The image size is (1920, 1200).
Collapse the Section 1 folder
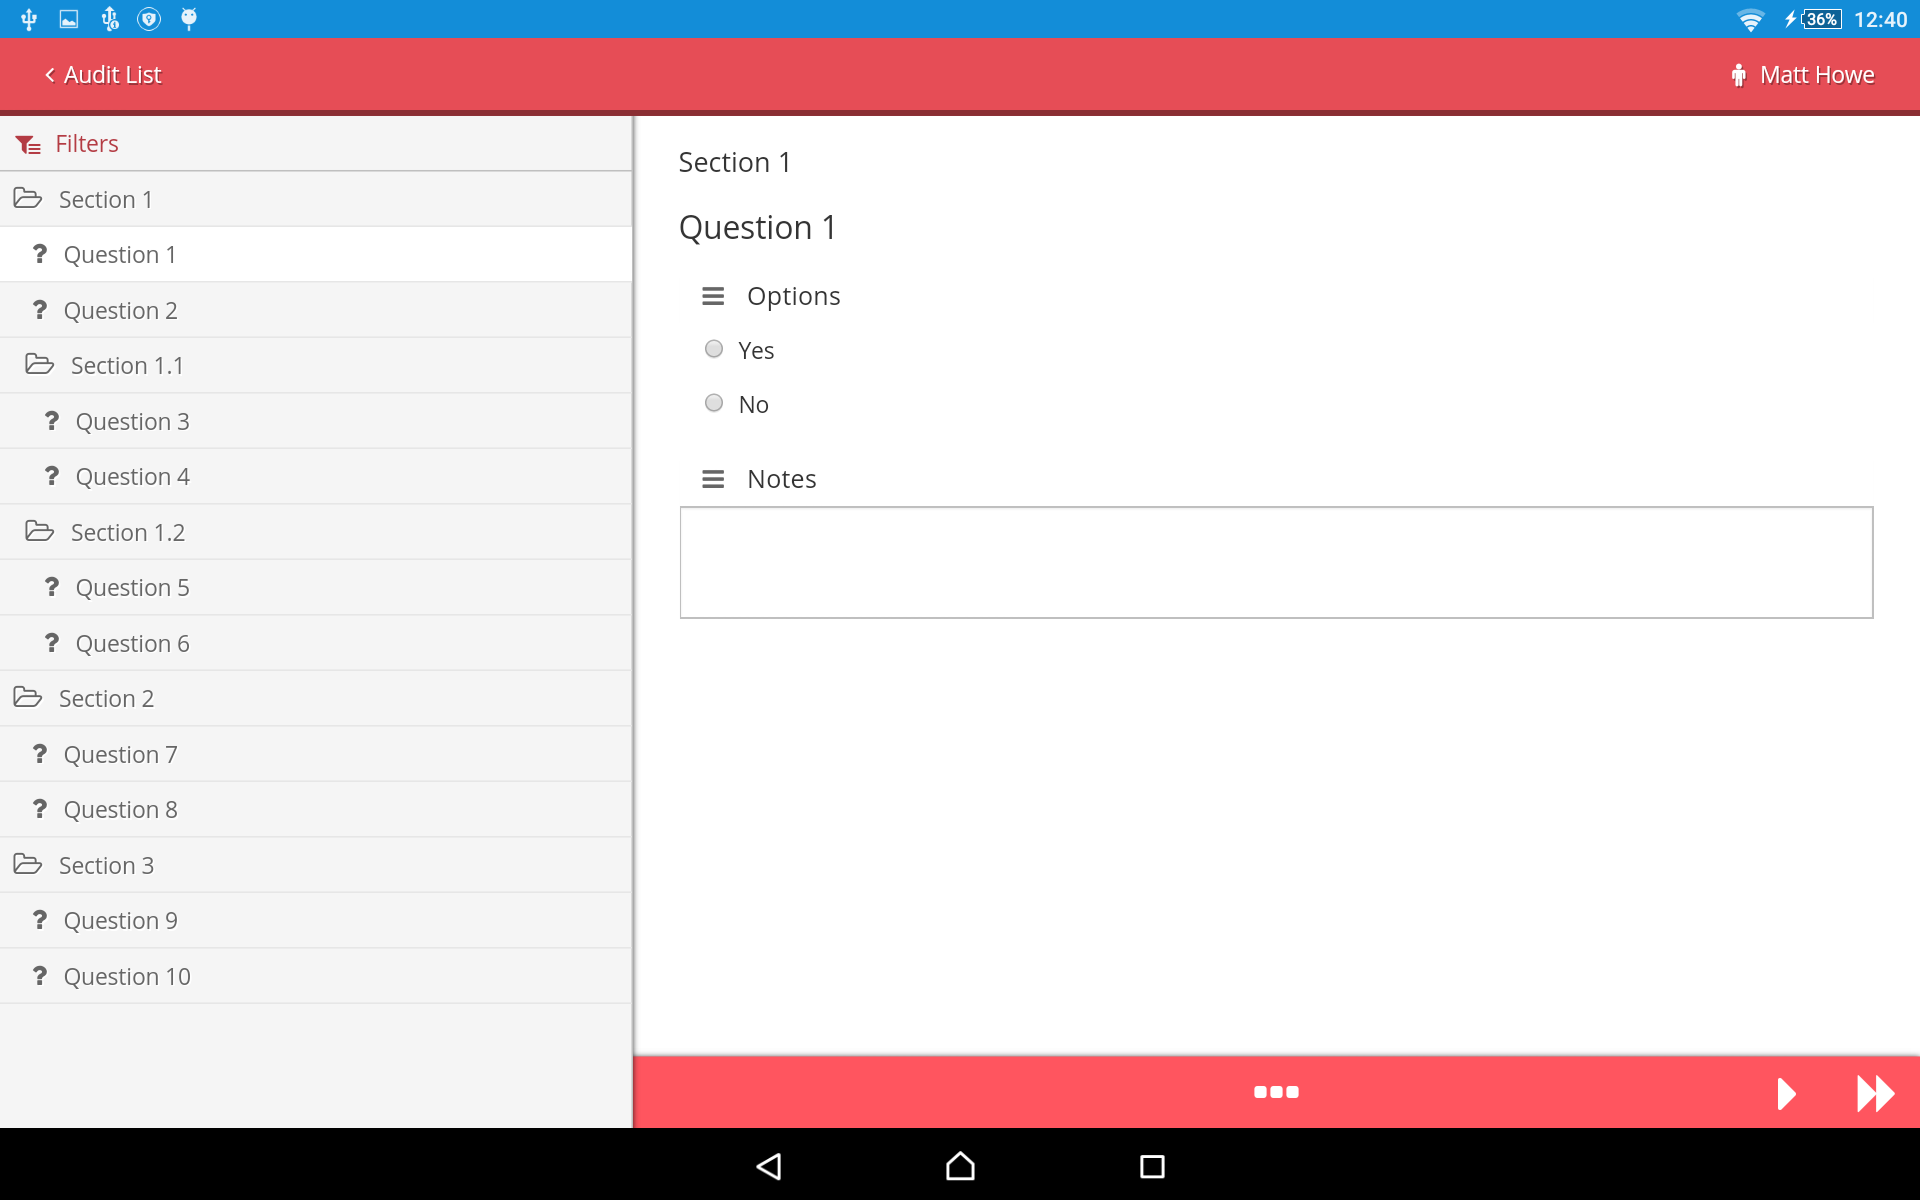[x=316, y=199]
